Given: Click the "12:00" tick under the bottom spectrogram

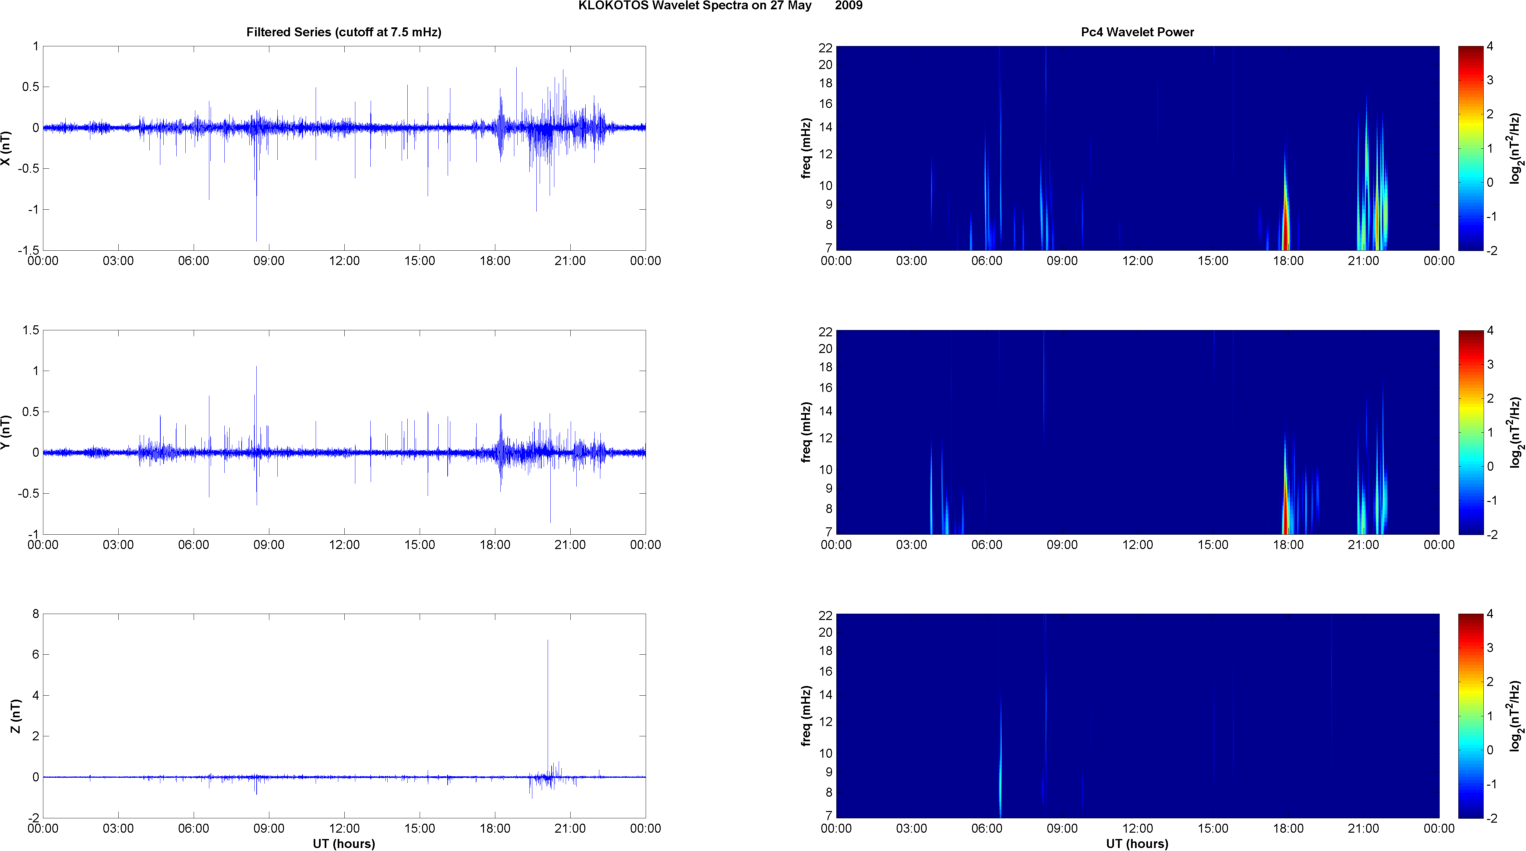Looking at the screenshot, I should (1137, 828).
